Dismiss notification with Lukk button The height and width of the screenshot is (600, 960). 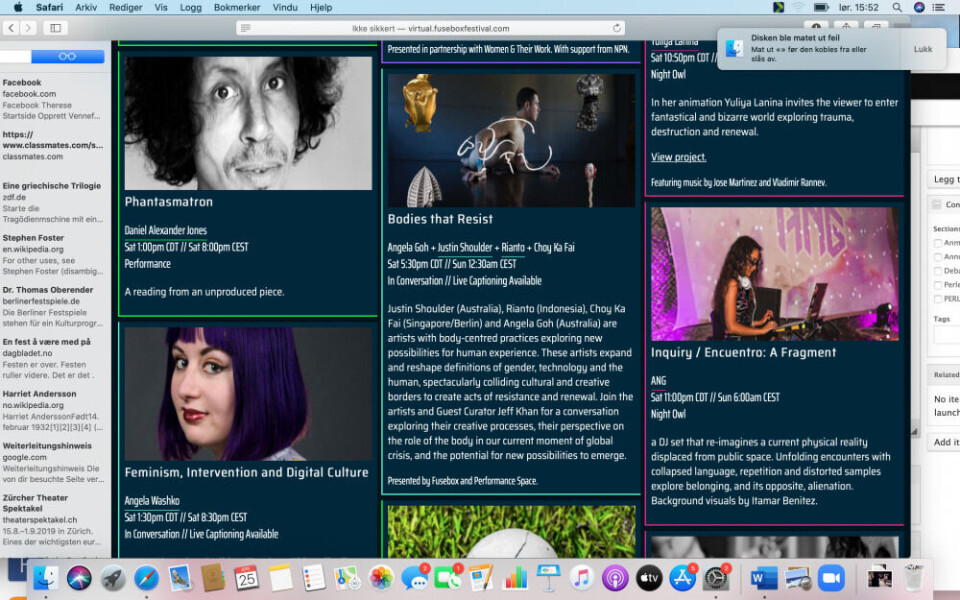click(x=923, y=49)
